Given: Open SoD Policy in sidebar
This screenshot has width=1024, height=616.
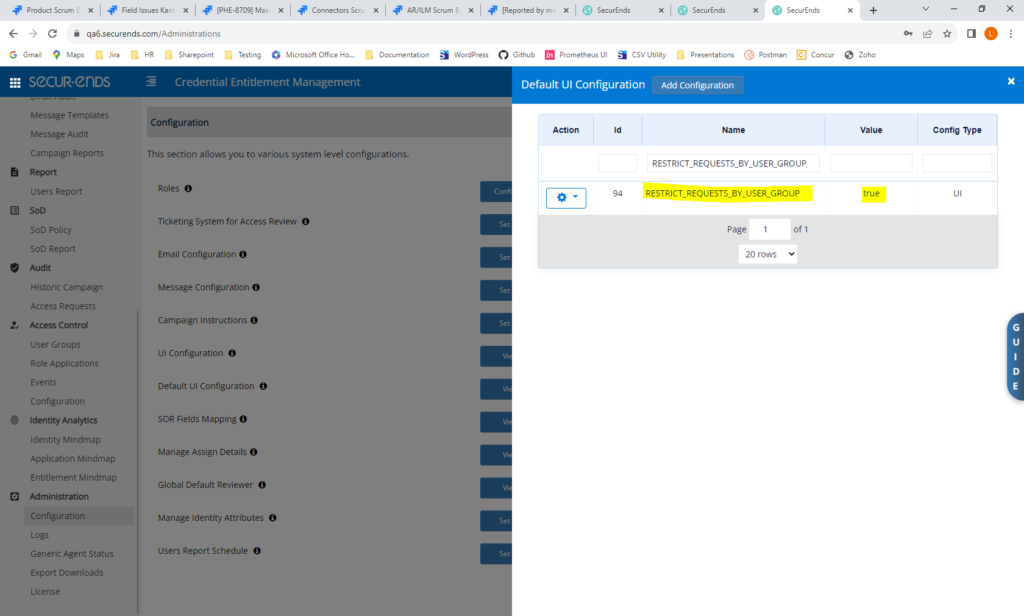Looking at the screenshot, I should (51, 230).
